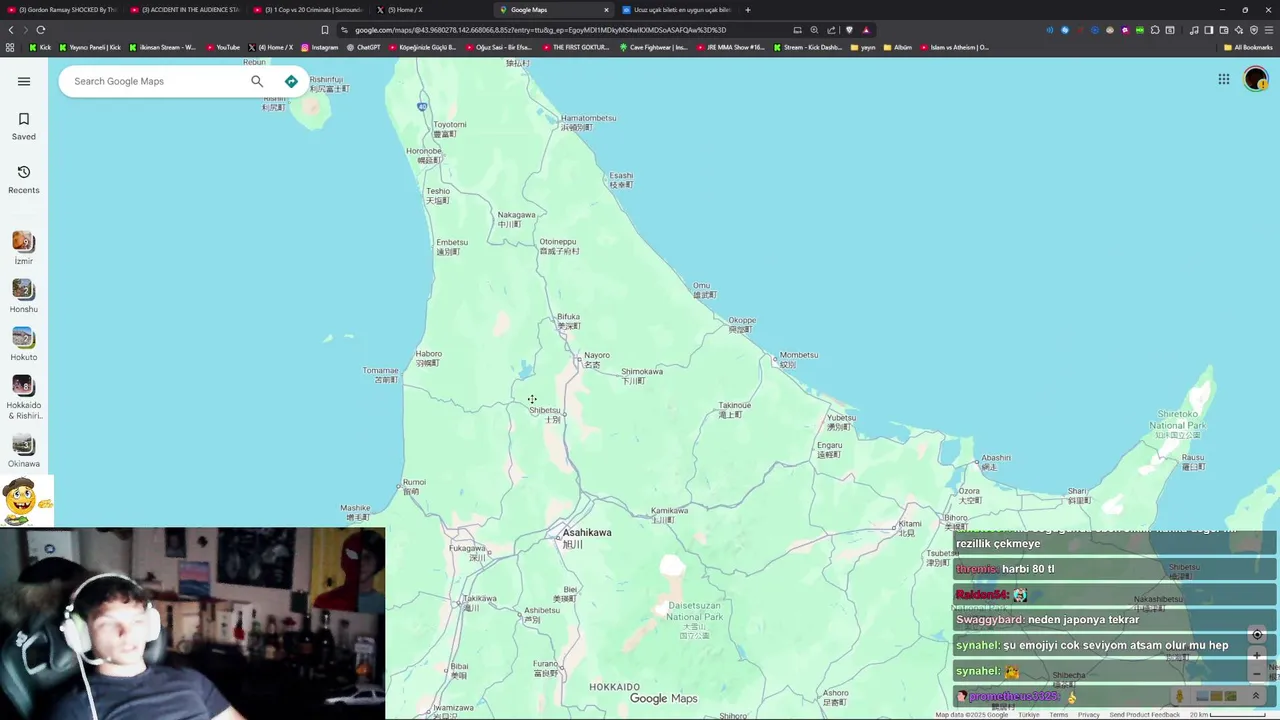Open the Brave VPN shield icon
Viewport: 1280px width, 720px height.
pyautogui.click(x=1254, y=30)
